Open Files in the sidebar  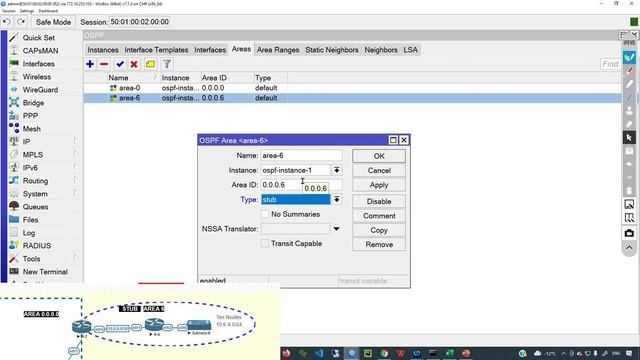point(30,220)
